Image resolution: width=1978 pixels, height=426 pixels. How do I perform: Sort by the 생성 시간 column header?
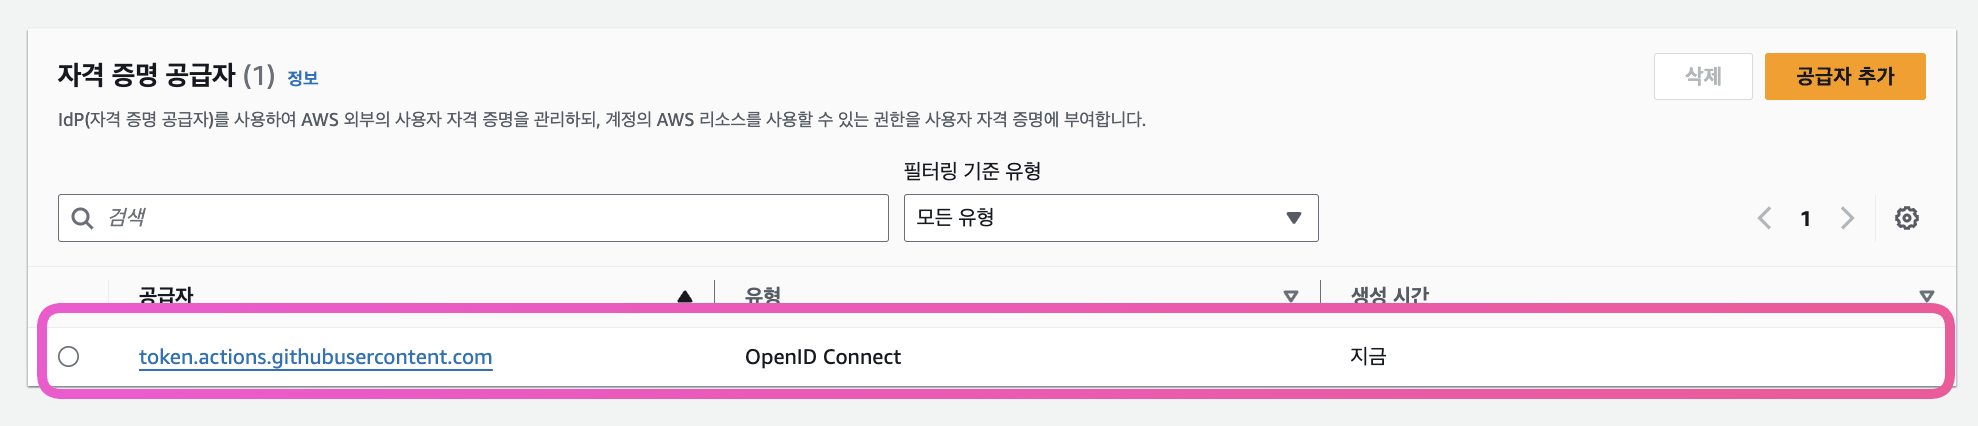(1390, 295)
